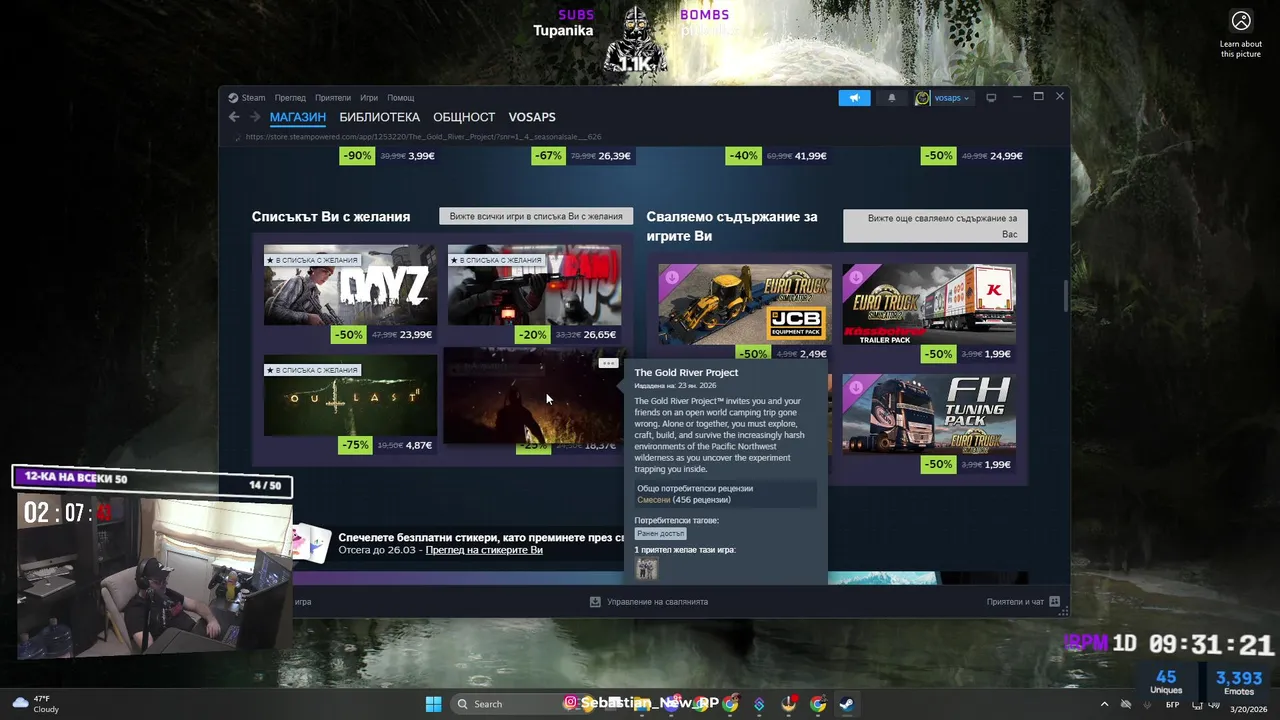Open The Gold River Project capsule

534,395
